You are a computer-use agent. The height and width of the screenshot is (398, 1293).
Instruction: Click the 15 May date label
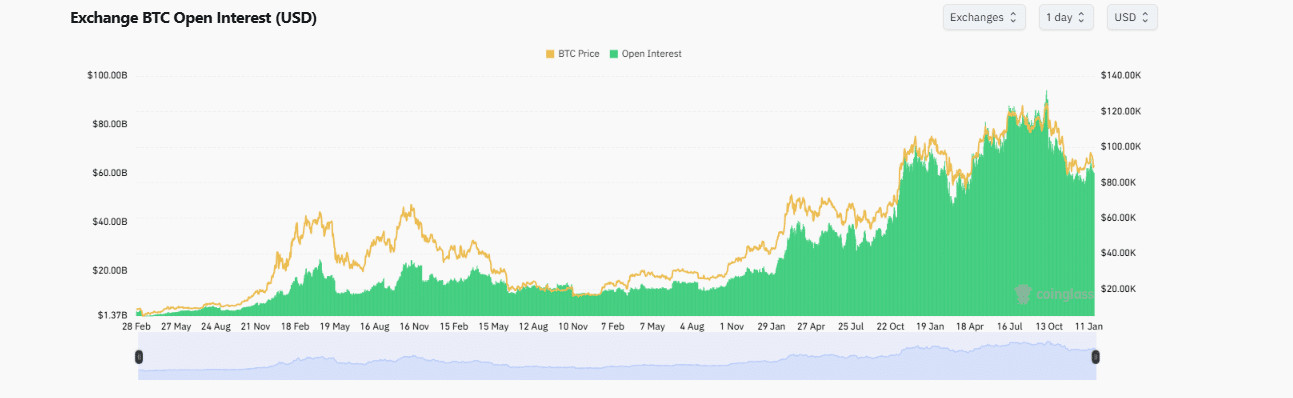(494, 326)
